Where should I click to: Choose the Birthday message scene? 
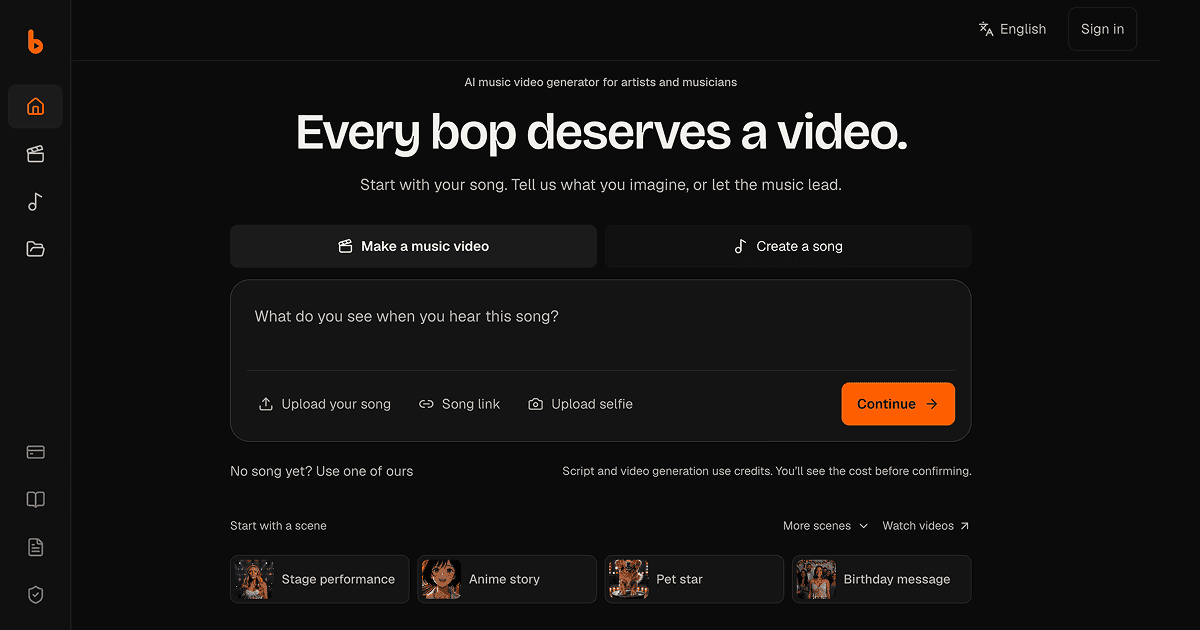click(x=882, y=579)
